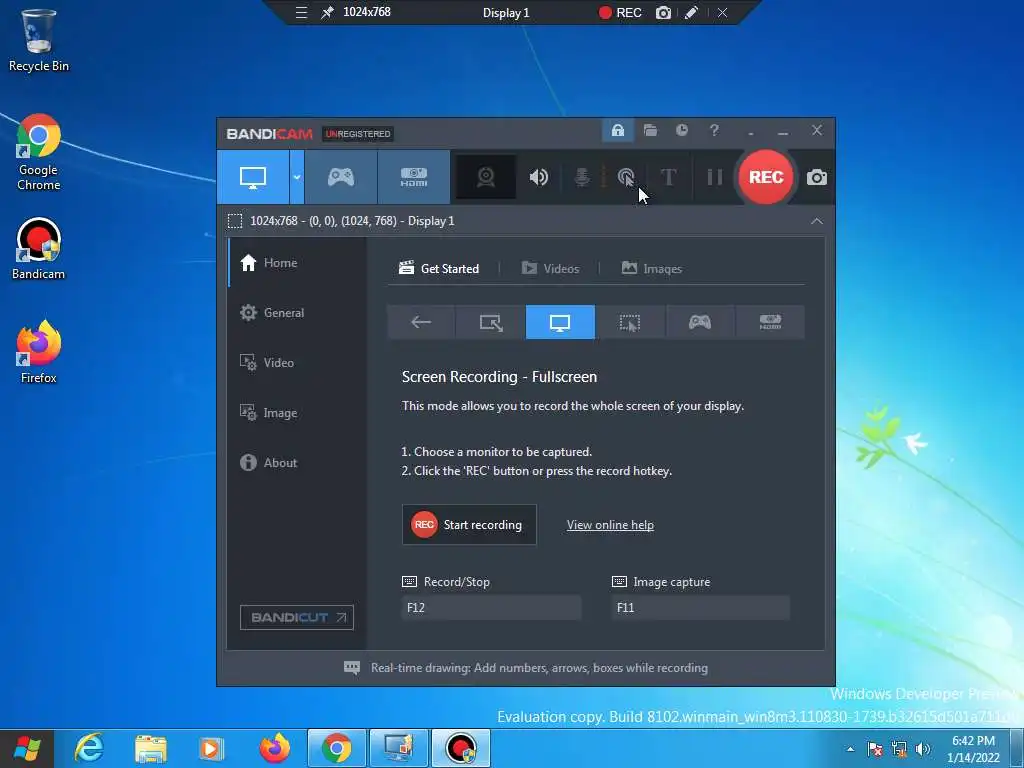Click the back arrow mode button
Image resolution: width=1024 pixels, height=768 pixels.
point(421,322)
